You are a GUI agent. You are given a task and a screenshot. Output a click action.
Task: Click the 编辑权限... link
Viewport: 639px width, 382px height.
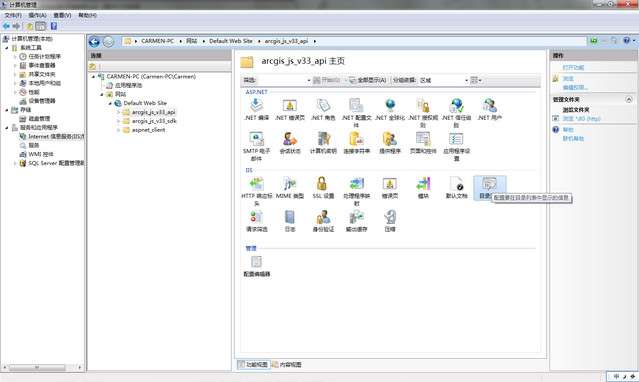tap(575, 87)
